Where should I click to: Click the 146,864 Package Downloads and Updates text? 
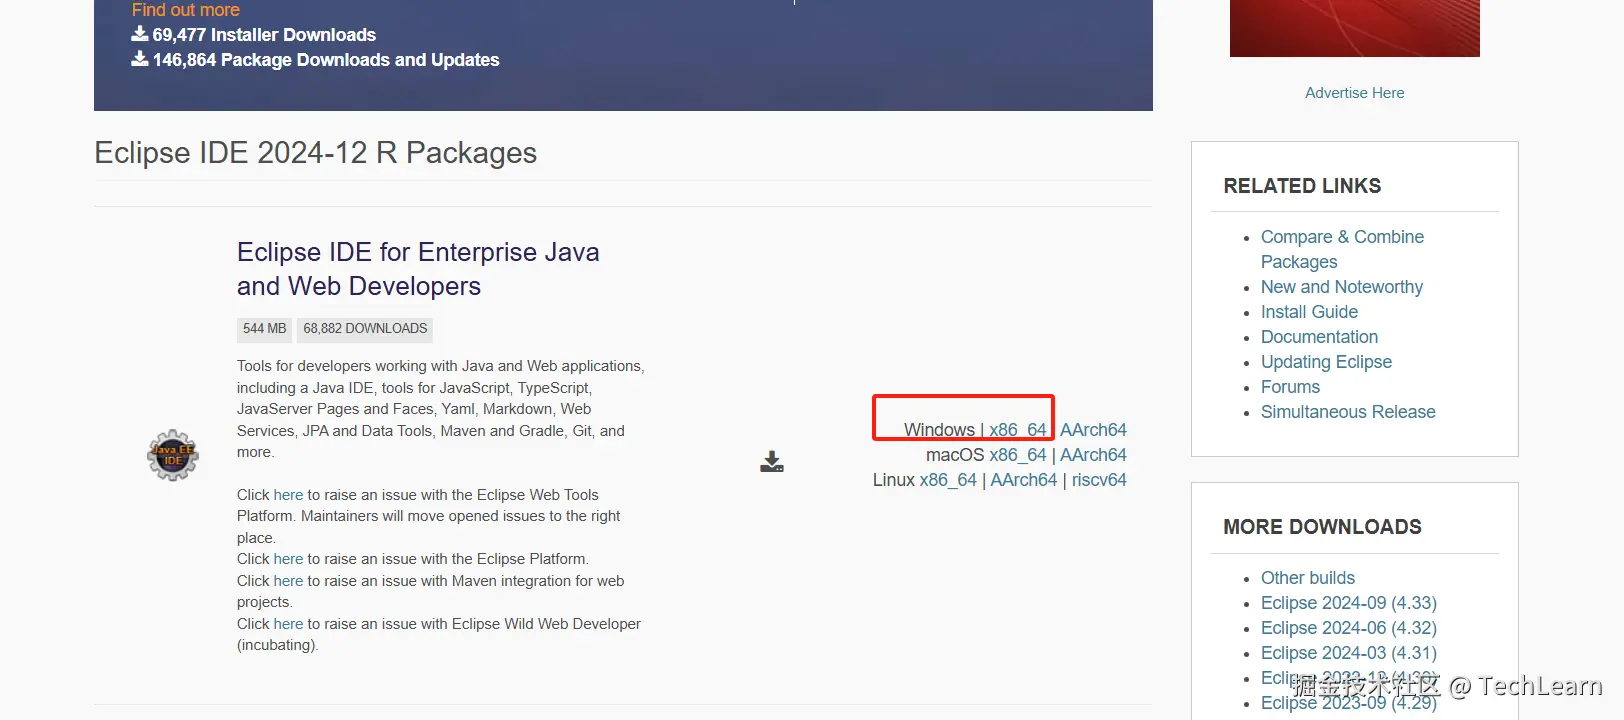pos(326,60)
